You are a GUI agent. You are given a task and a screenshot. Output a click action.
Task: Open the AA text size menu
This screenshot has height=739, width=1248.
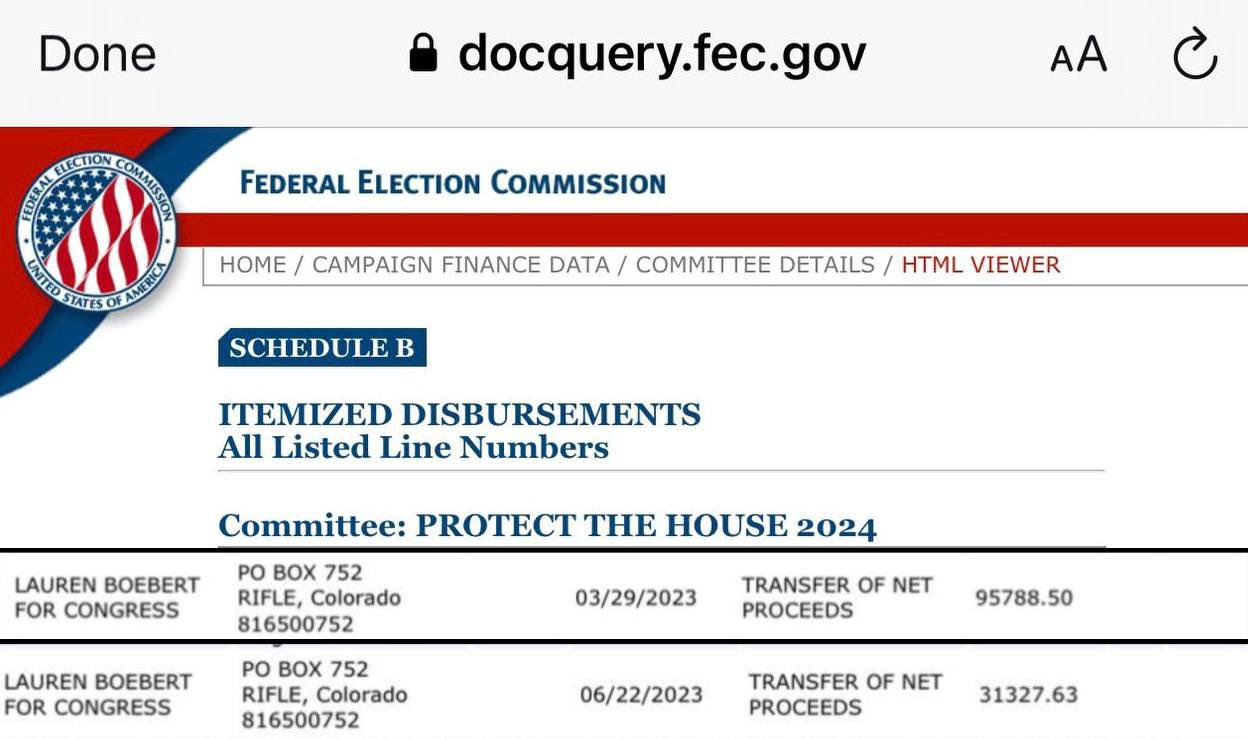pyautogui.click(x=1078, y=55)
